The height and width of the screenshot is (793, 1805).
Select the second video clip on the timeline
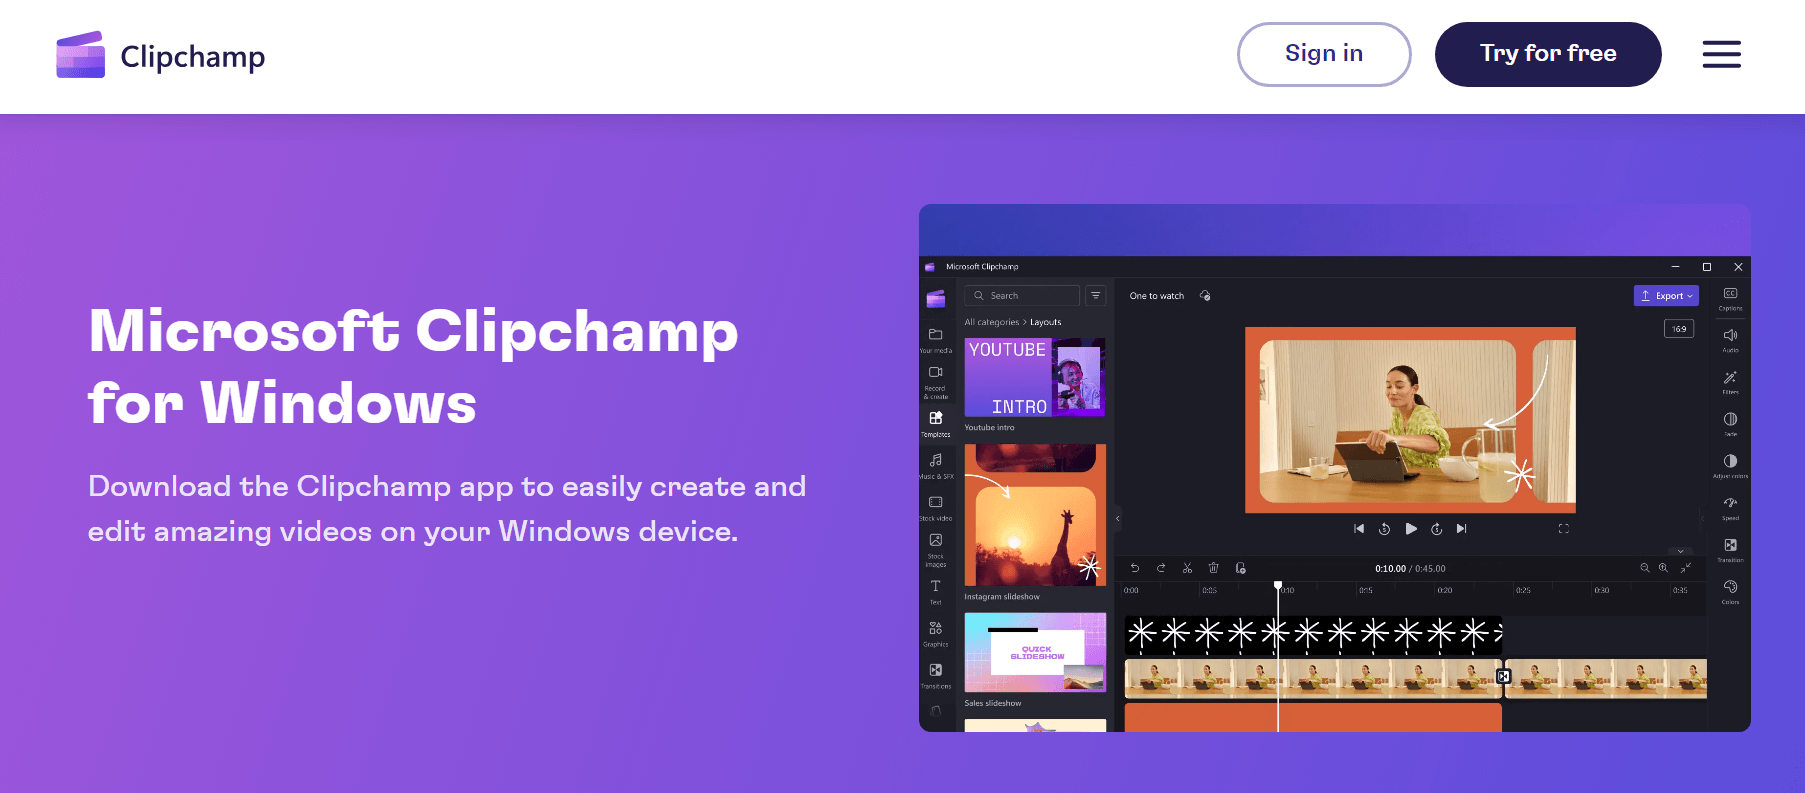(x=1607, y=678)
